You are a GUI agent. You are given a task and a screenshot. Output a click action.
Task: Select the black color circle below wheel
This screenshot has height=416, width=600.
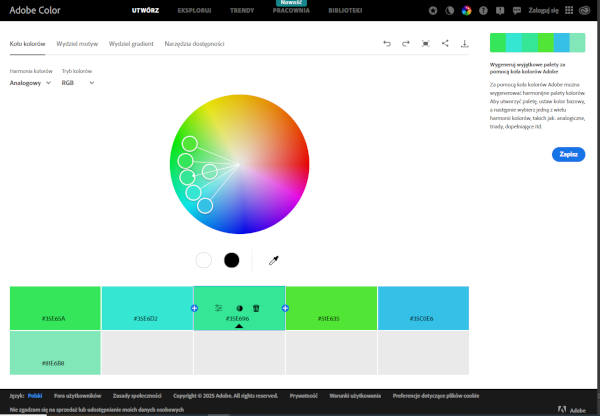tap(232, 260)
